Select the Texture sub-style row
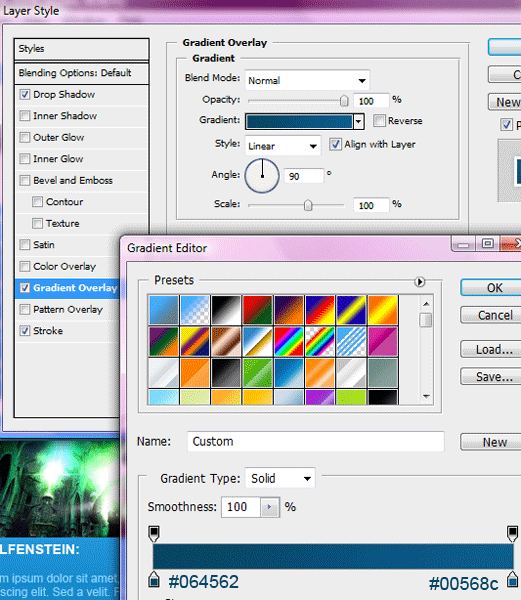Screen dimensions: 521x600 click(x=81, y=223)
